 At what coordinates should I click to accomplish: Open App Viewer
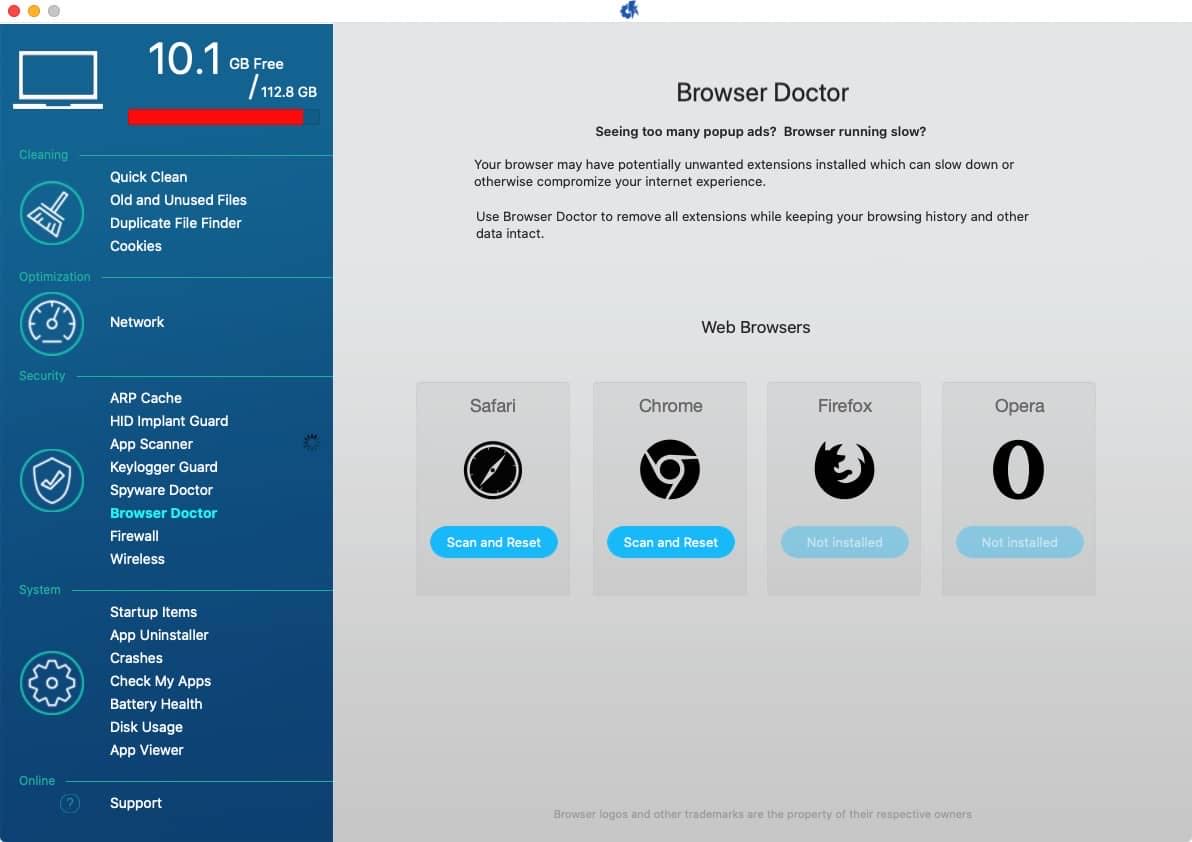147,750
